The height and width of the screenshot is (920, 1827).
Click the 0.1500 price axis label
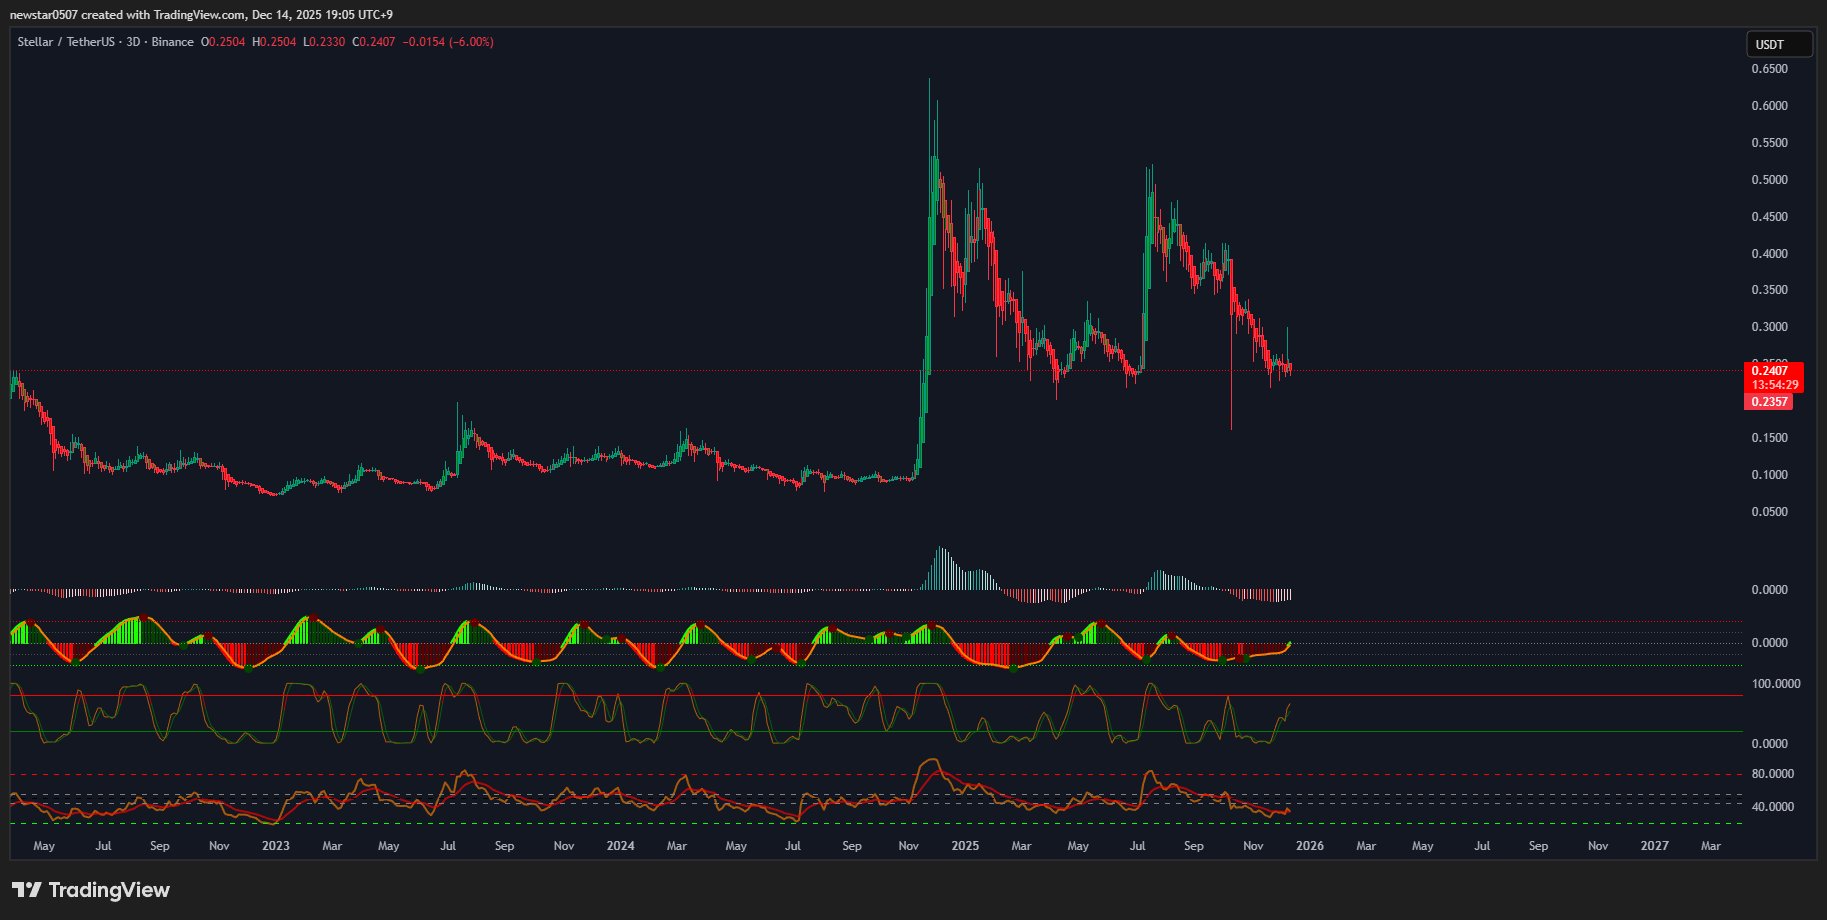(1769, 438)
